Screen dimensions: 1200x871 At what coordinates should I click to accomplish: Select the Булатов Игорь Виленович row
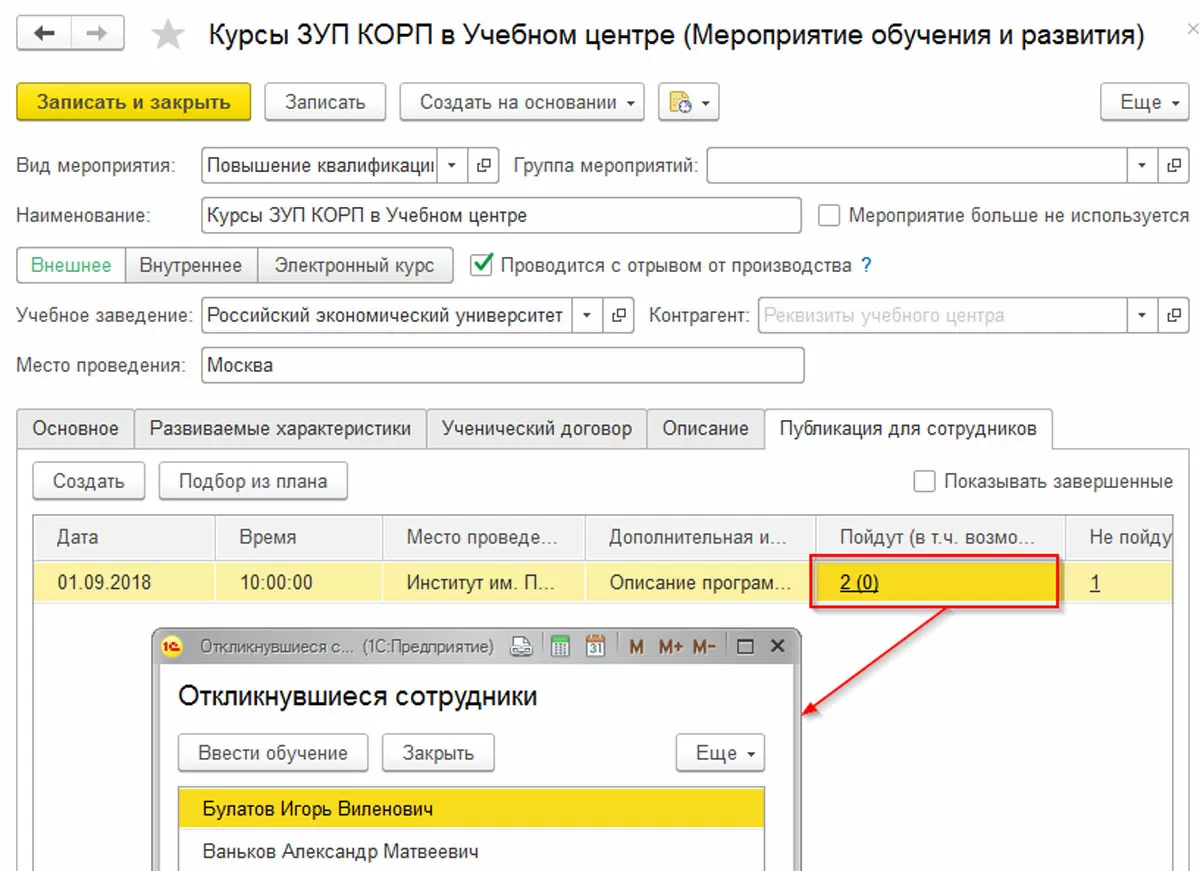point(471,808)
